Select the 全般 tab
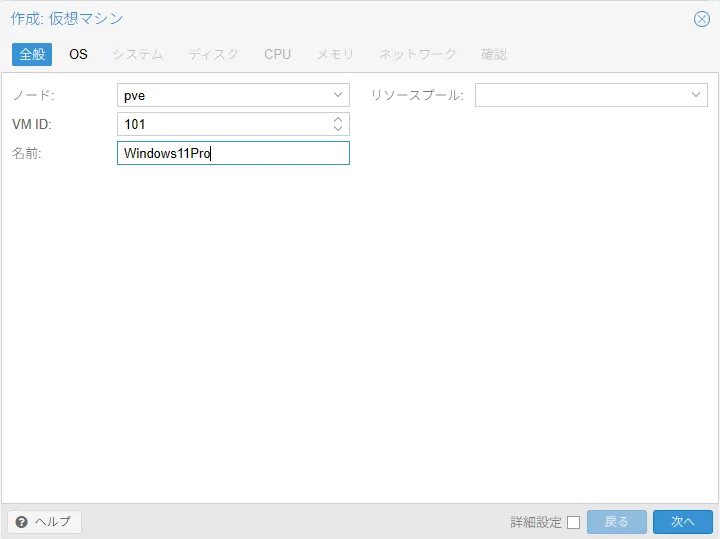Viewport: 720px width, 539px height. tap(32, 54)
